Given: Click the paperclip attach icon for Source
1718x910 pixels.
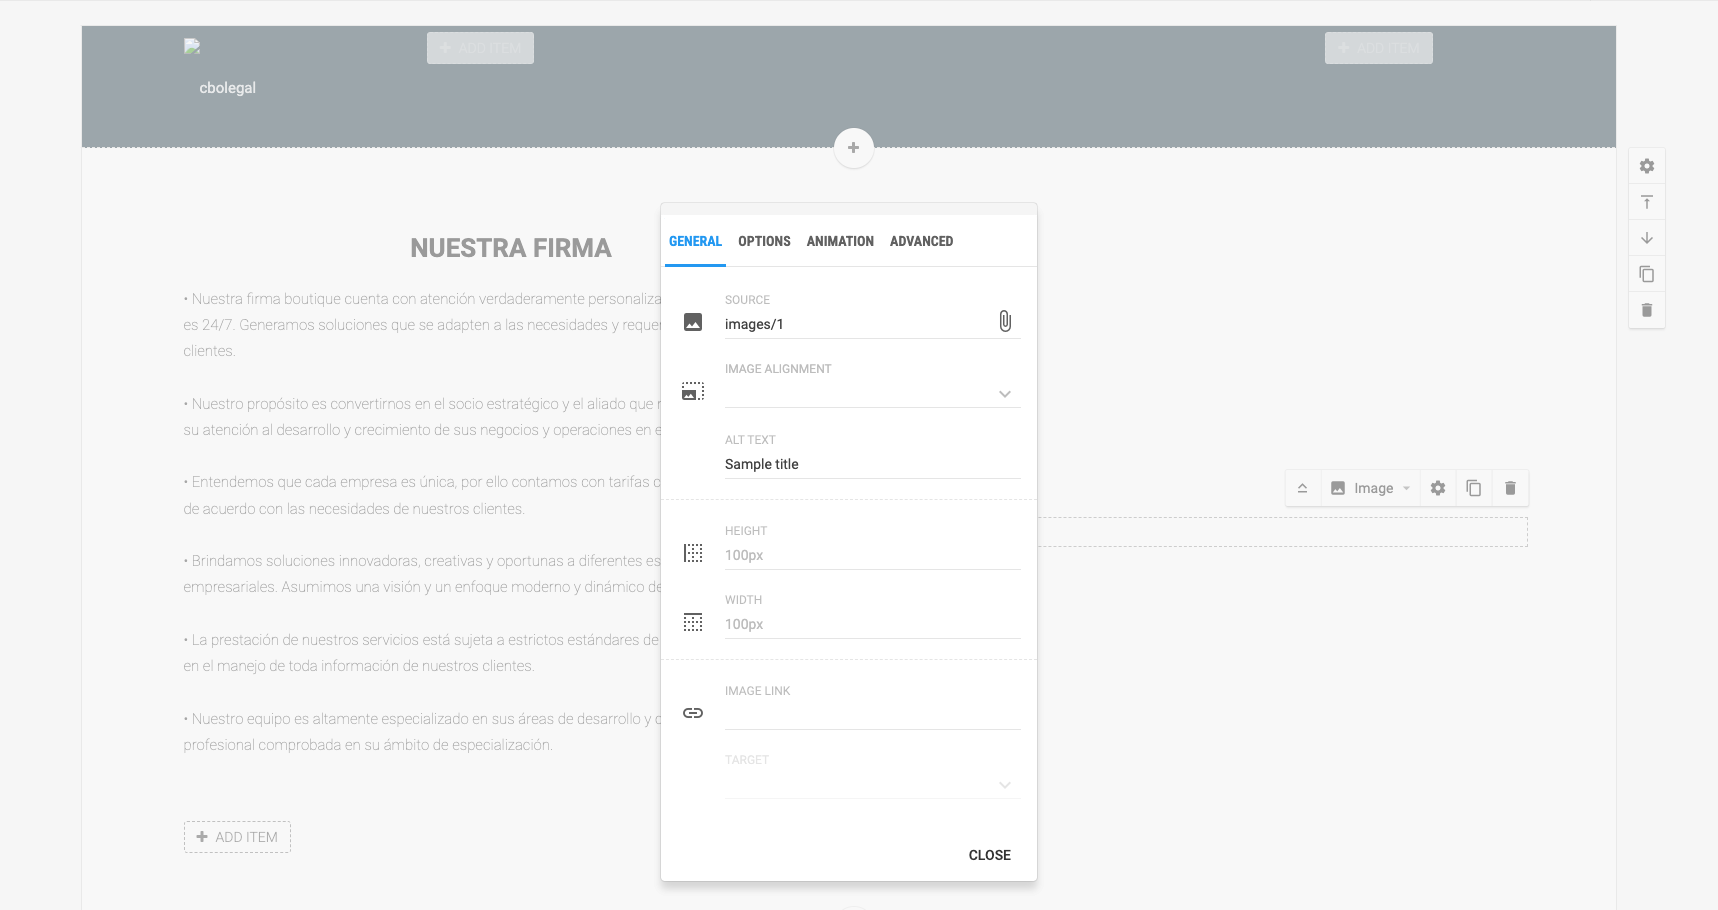Looking at the screenshot, I should point(1005,321).
